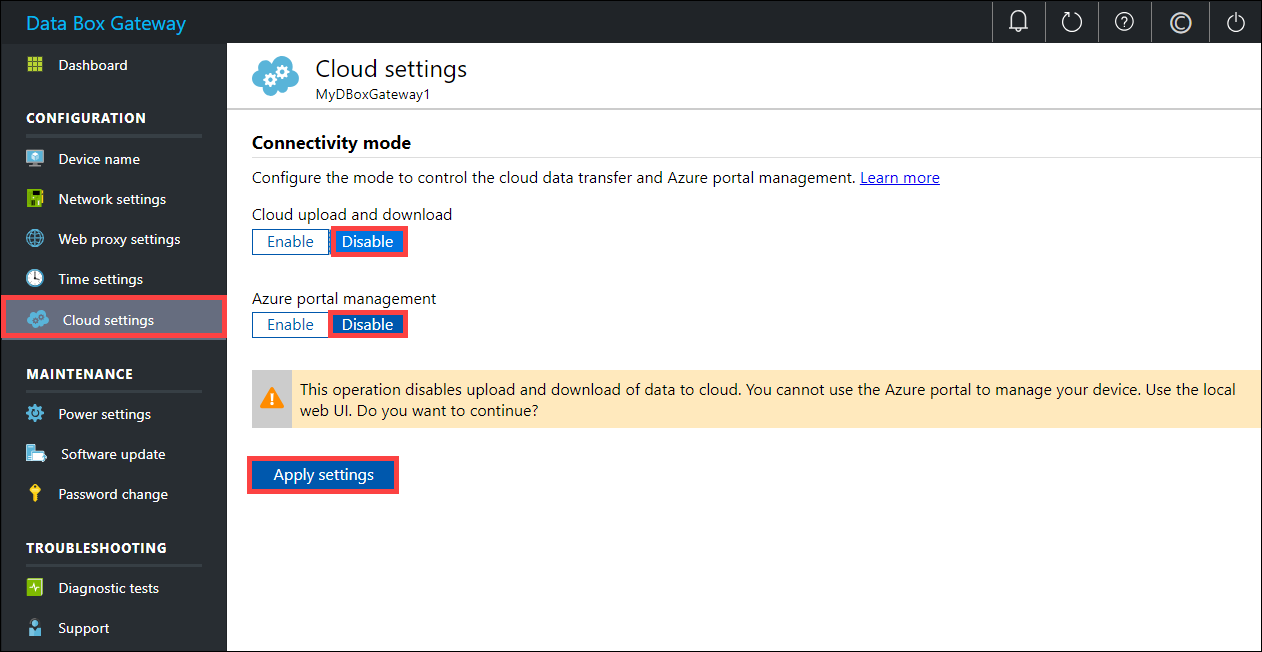The image size is (1262, 652).
Task: Click the power shutdown icon
Action: [x=1236, y=22]
